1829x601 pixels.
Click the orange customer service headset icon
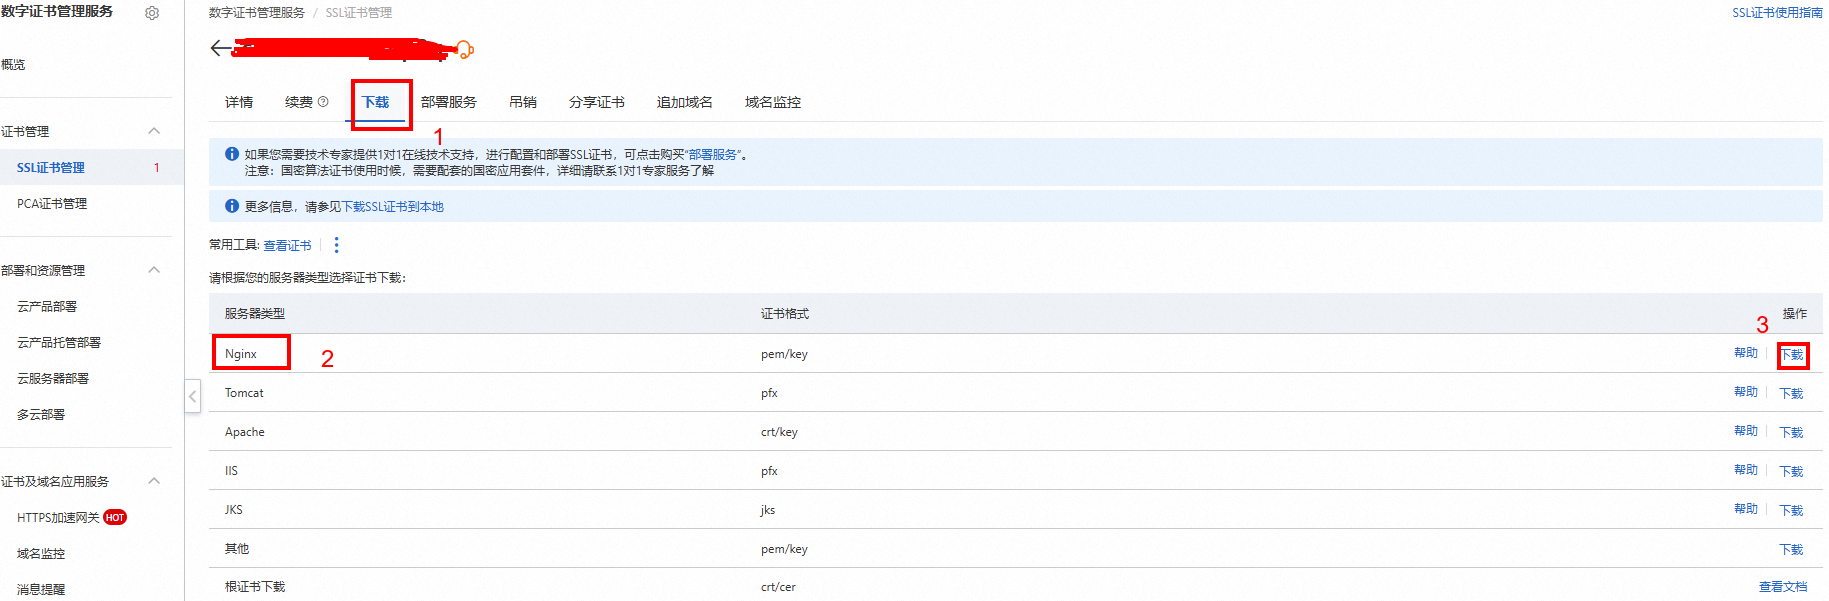pyautogui.click(x=464, y=49)
